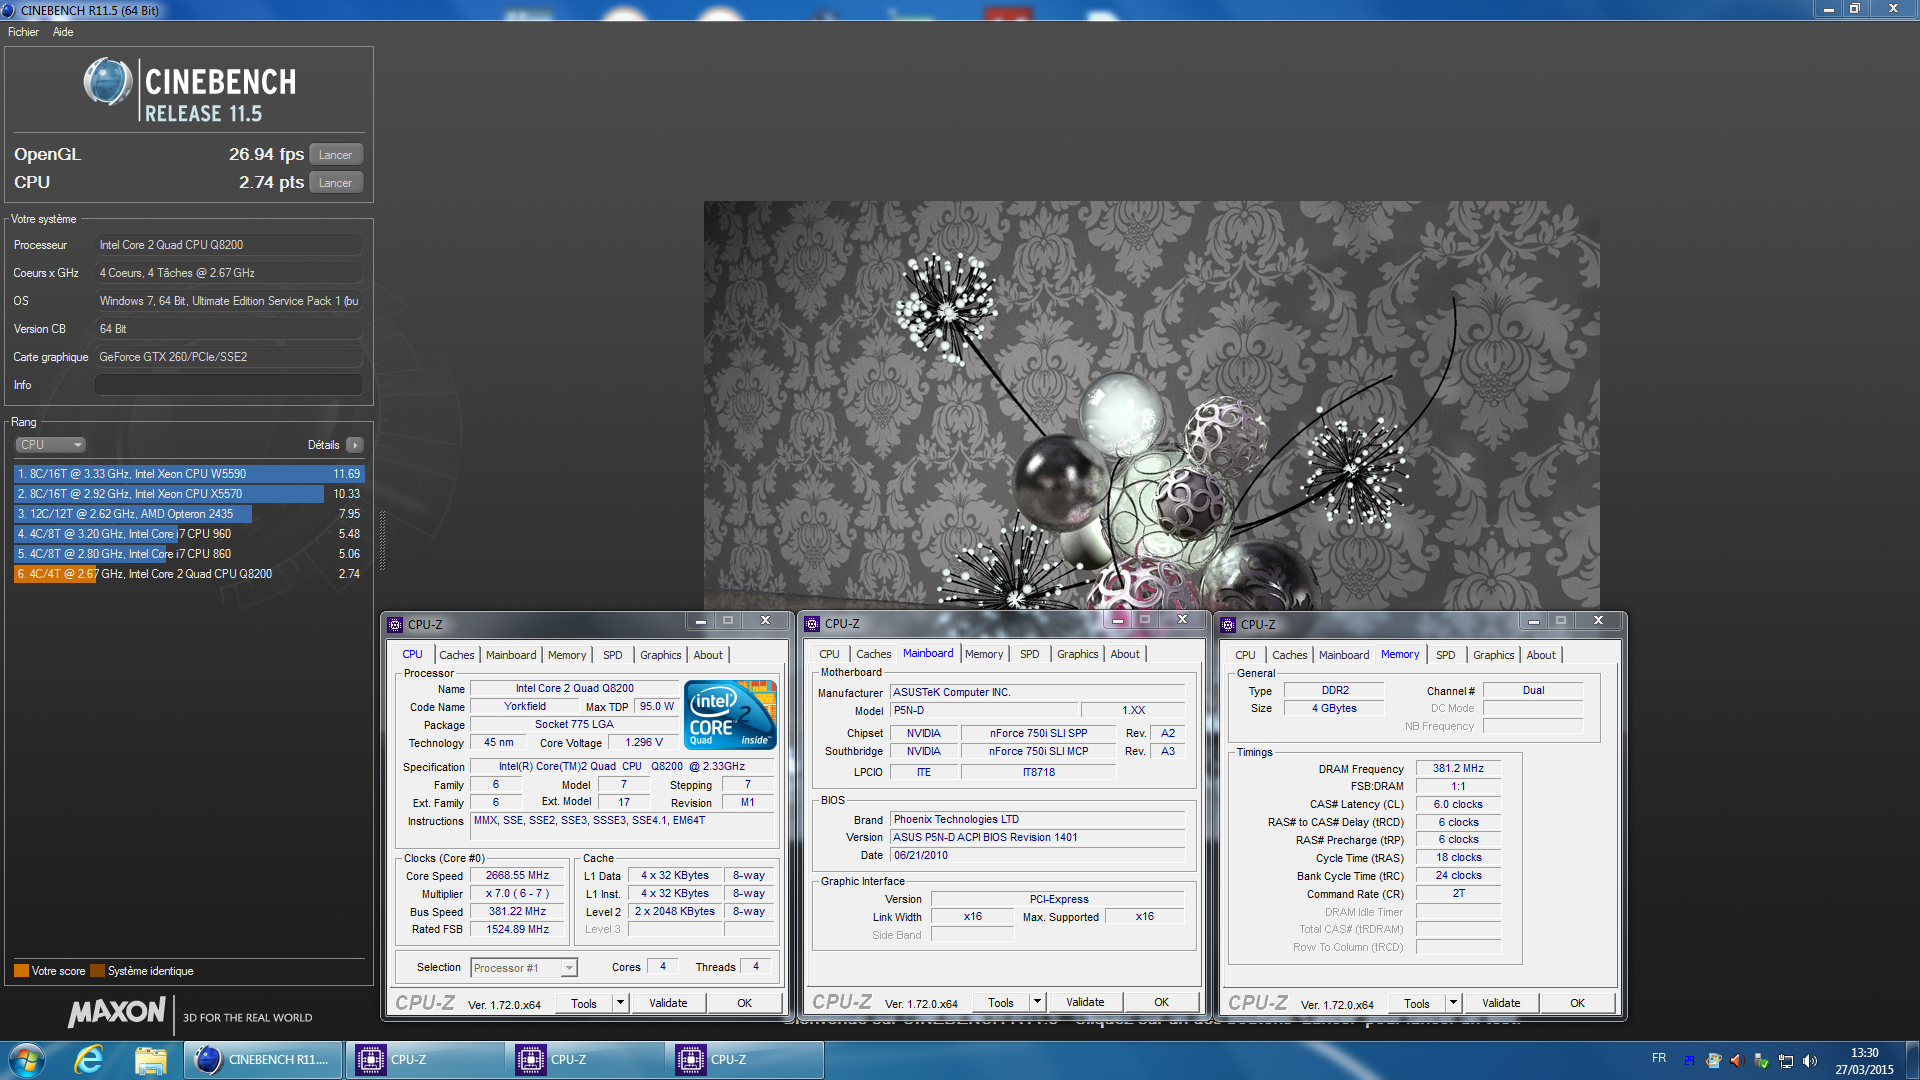
Task: Click the Carte graphique GeForce GTX 260 field
Action: tap(229, 357)
